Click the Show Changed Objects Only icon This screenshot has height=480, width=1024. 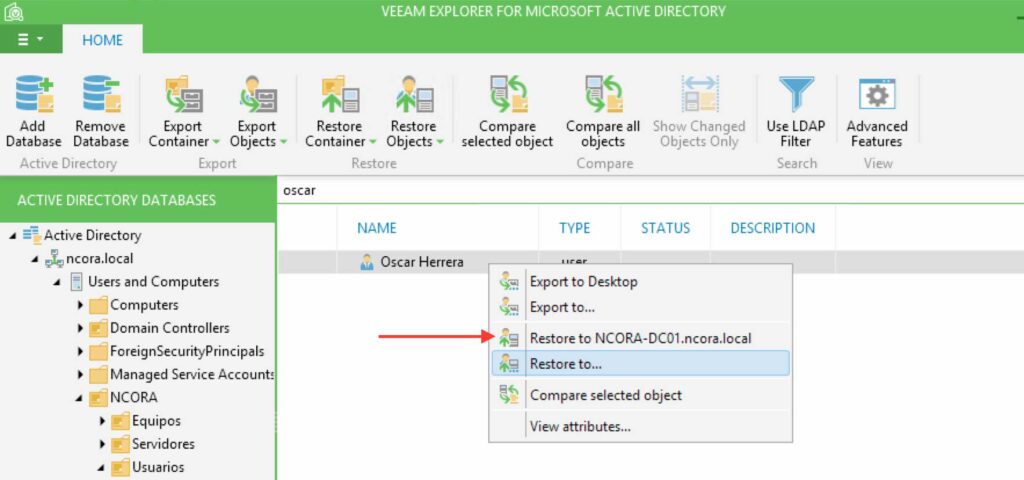[x=699, y=94]
